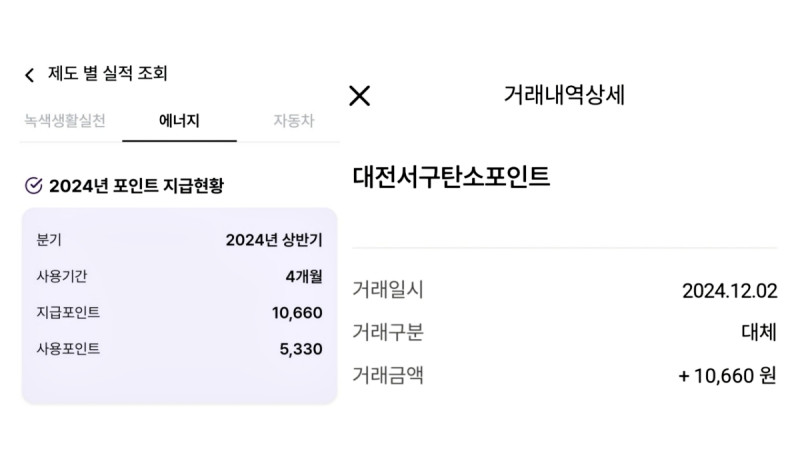Click the 거래구분 value 대체

click(x=759, y=332)
